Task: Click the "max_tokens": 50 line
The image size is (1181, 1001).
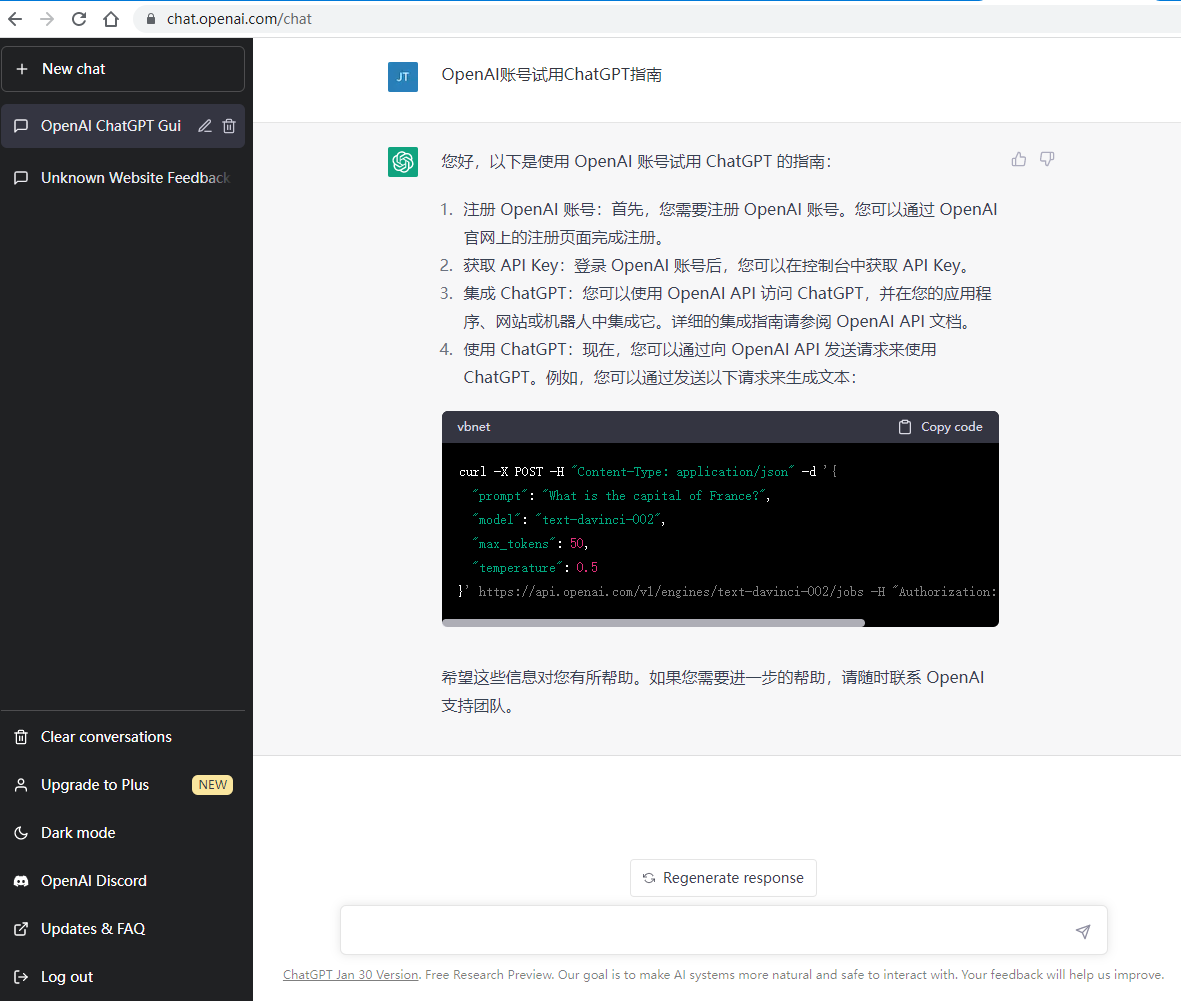Action: point(530,544)
